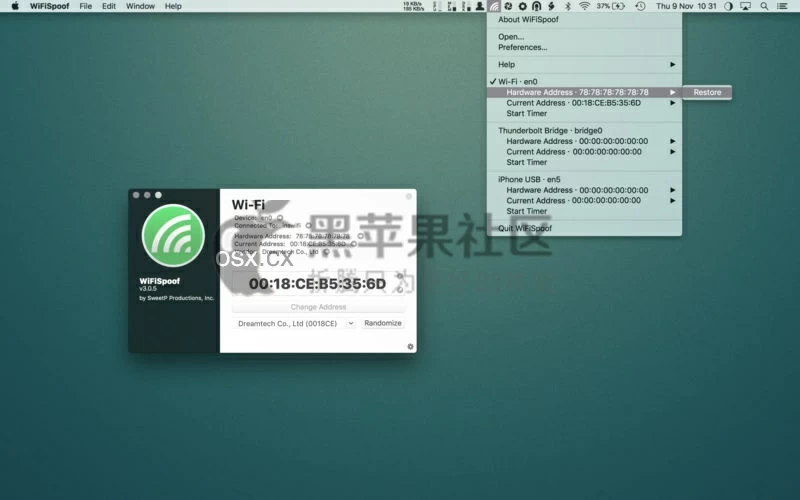Screen dimensions: 800x500
Task: Choose Preferences... from the dropdown
Action: point(584,47)
